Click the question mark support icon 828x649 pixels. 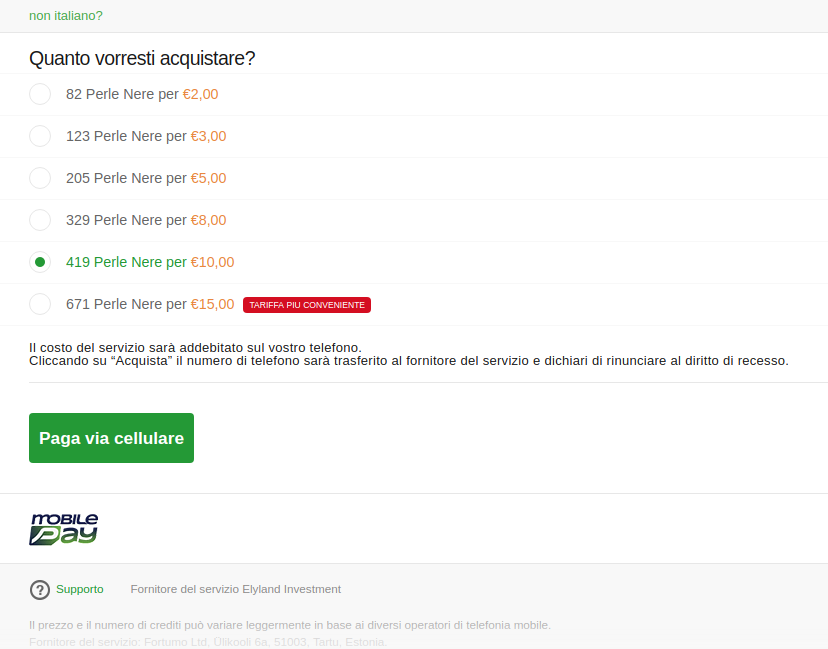[40, 590]
